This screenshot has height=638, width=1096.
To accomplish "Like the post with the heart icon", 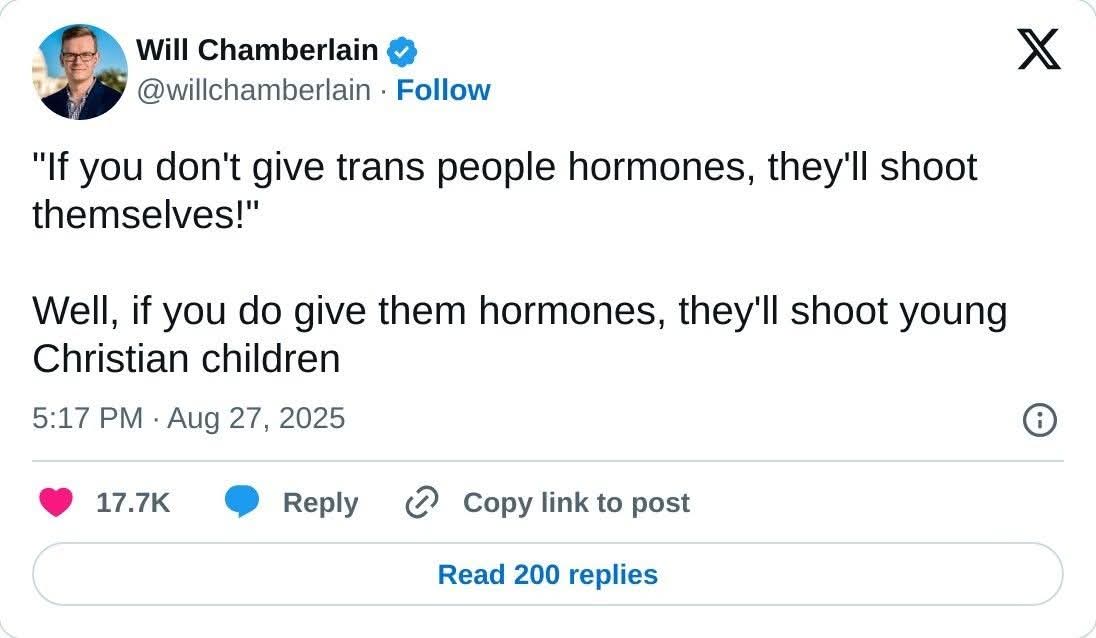I will [x=56, y=502].
